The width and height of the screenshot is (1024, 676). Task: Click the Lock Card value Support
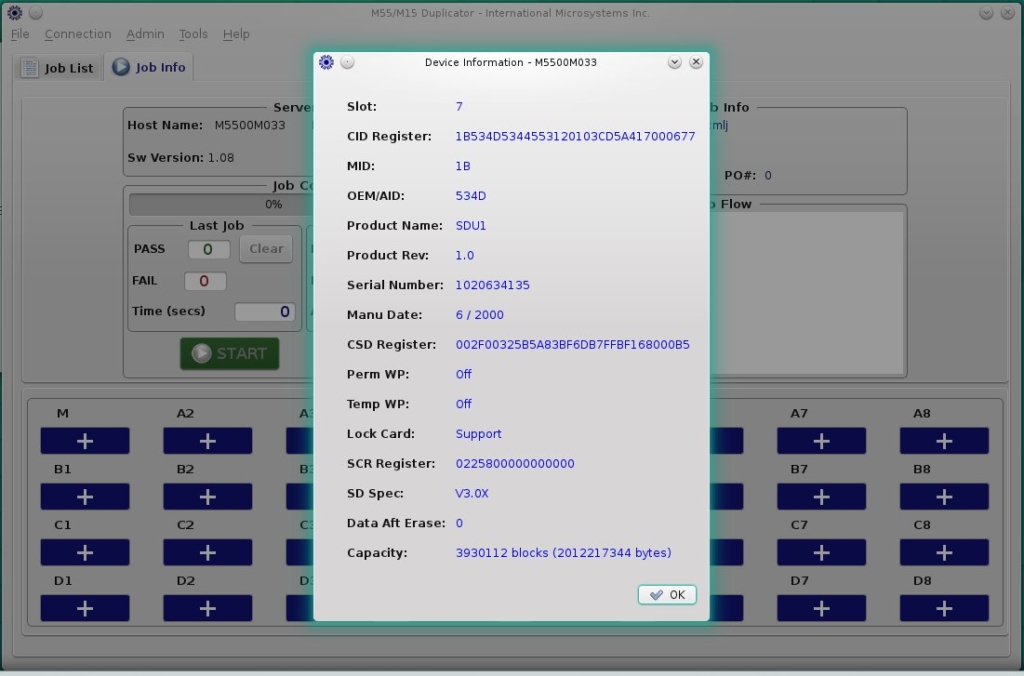pos(478,434)
